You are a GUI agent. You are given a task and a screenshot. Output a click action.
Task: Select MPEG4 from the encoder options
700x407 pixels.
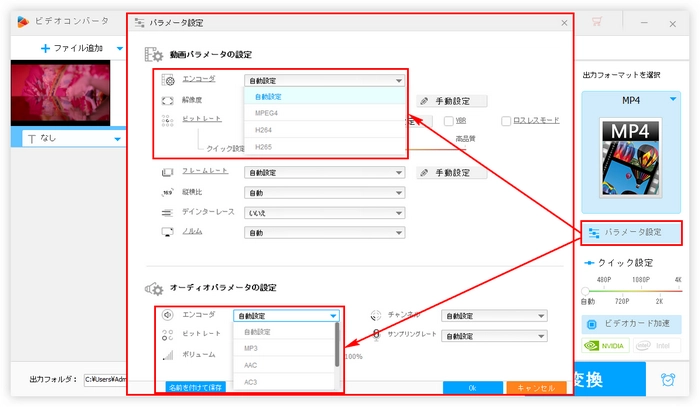(266, 113)
